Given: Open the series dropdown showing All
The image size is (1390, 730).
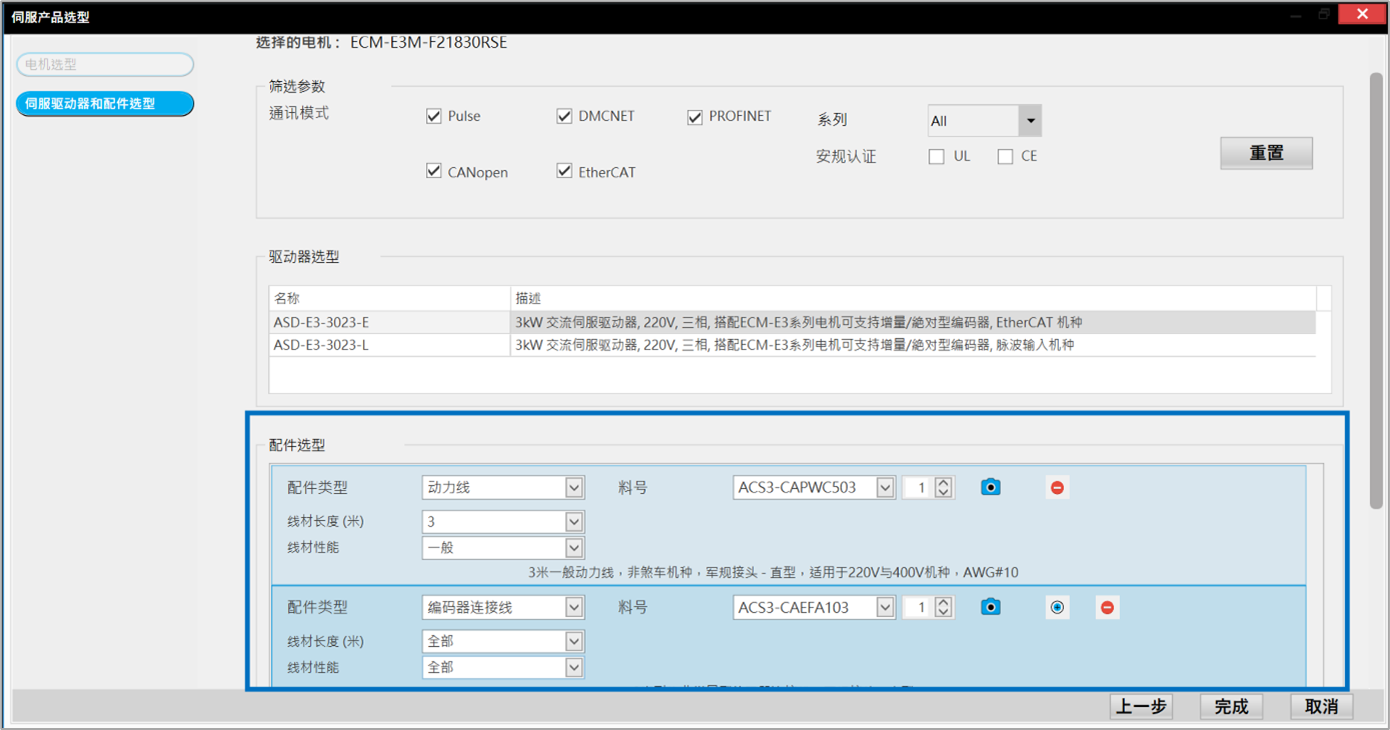Looking at the screenshot, I should pyautogui.click(x=1030, y=121).
